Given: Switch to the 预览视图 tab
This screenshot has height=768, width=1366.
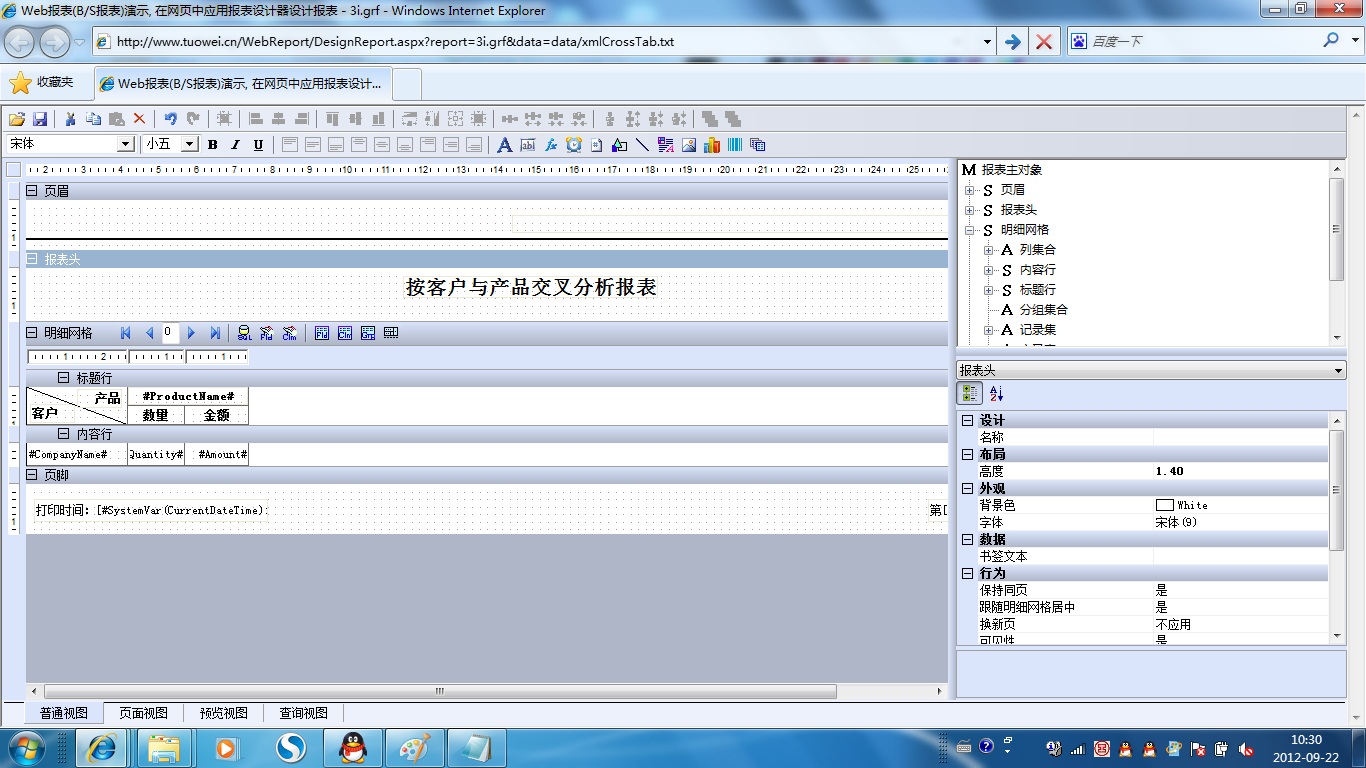Looking at the screenshot, I should 223,713.
